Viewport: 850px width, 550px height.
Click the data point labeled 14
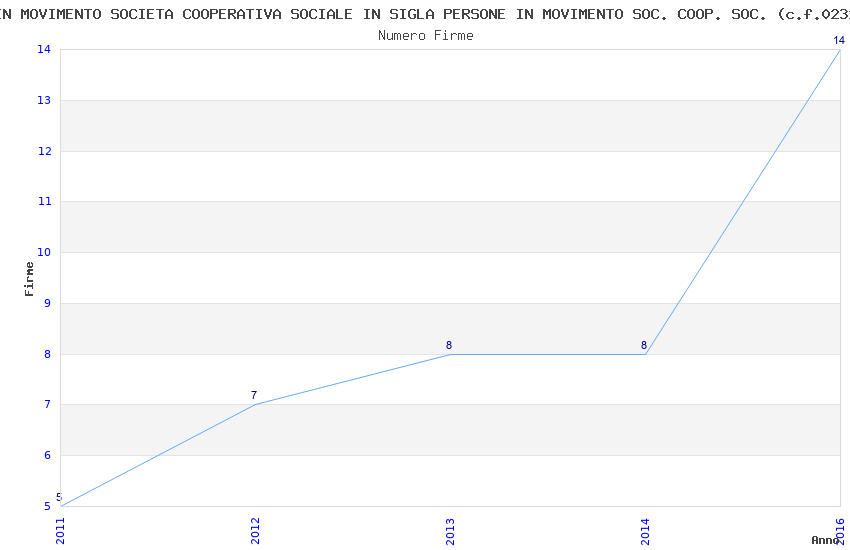click(839, 41)
